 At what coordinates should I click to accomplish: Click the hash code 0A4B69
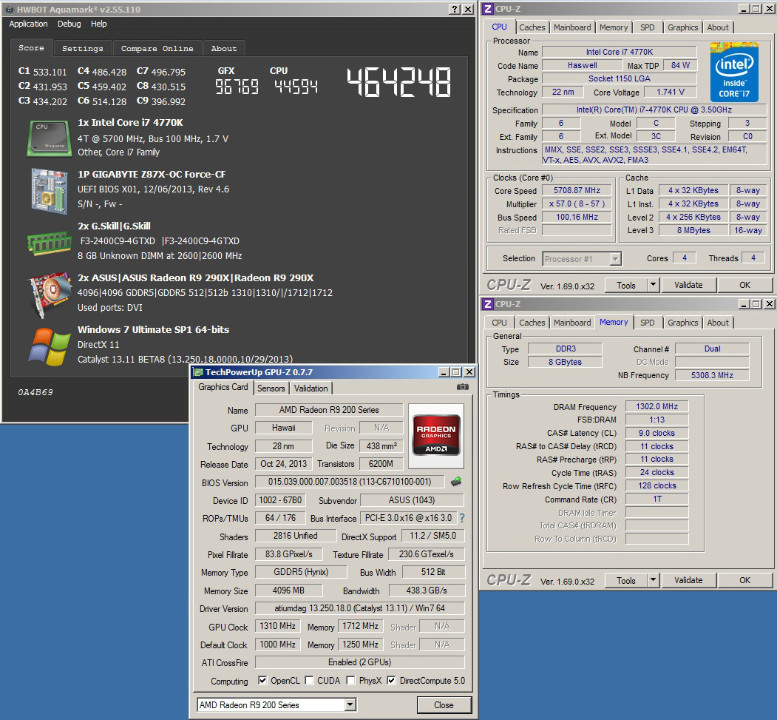[35, 392]
